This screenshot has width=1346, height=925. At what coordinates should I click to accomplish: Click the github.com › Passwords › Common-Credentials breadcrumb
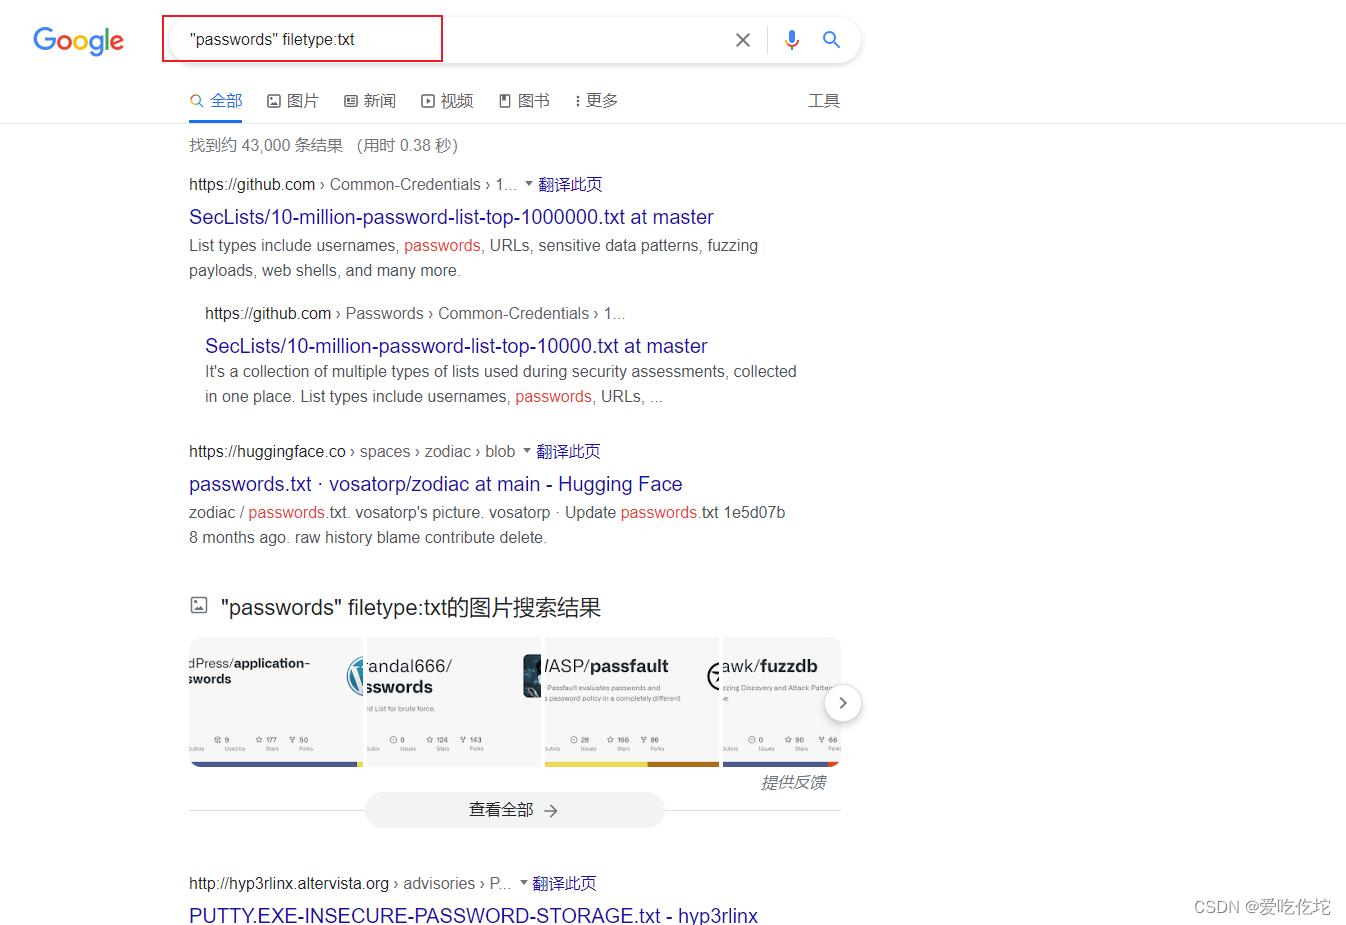coord(415,314)
